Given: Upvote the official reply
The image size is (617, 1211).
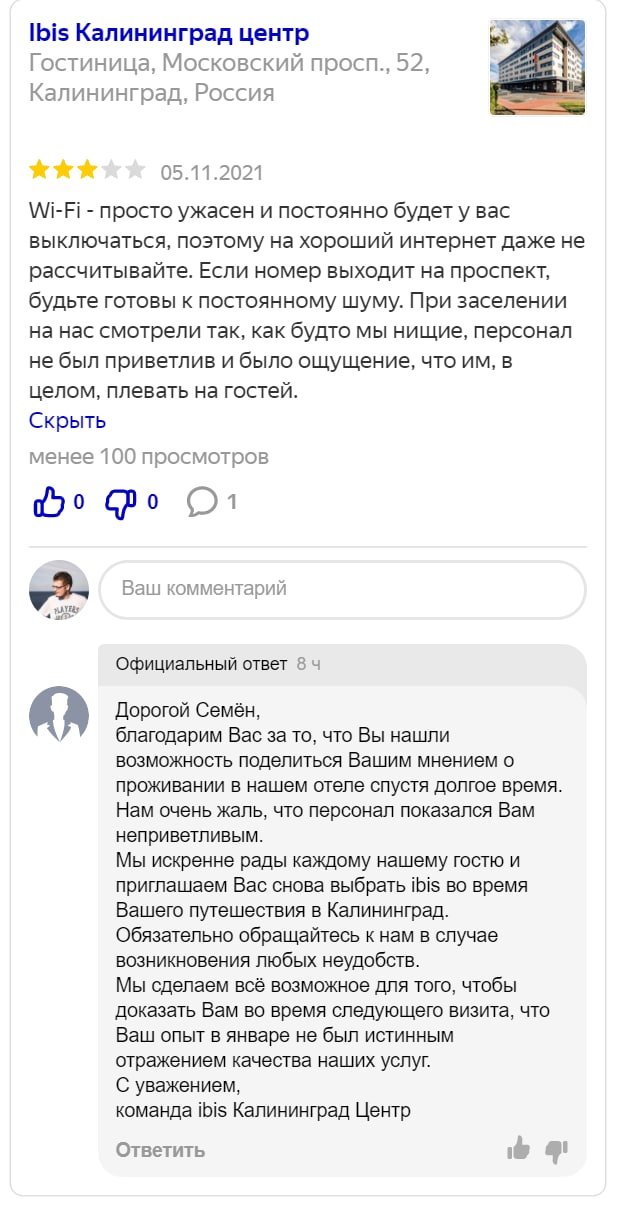Looking at the screenshot, I should [x=518, y=1149].
